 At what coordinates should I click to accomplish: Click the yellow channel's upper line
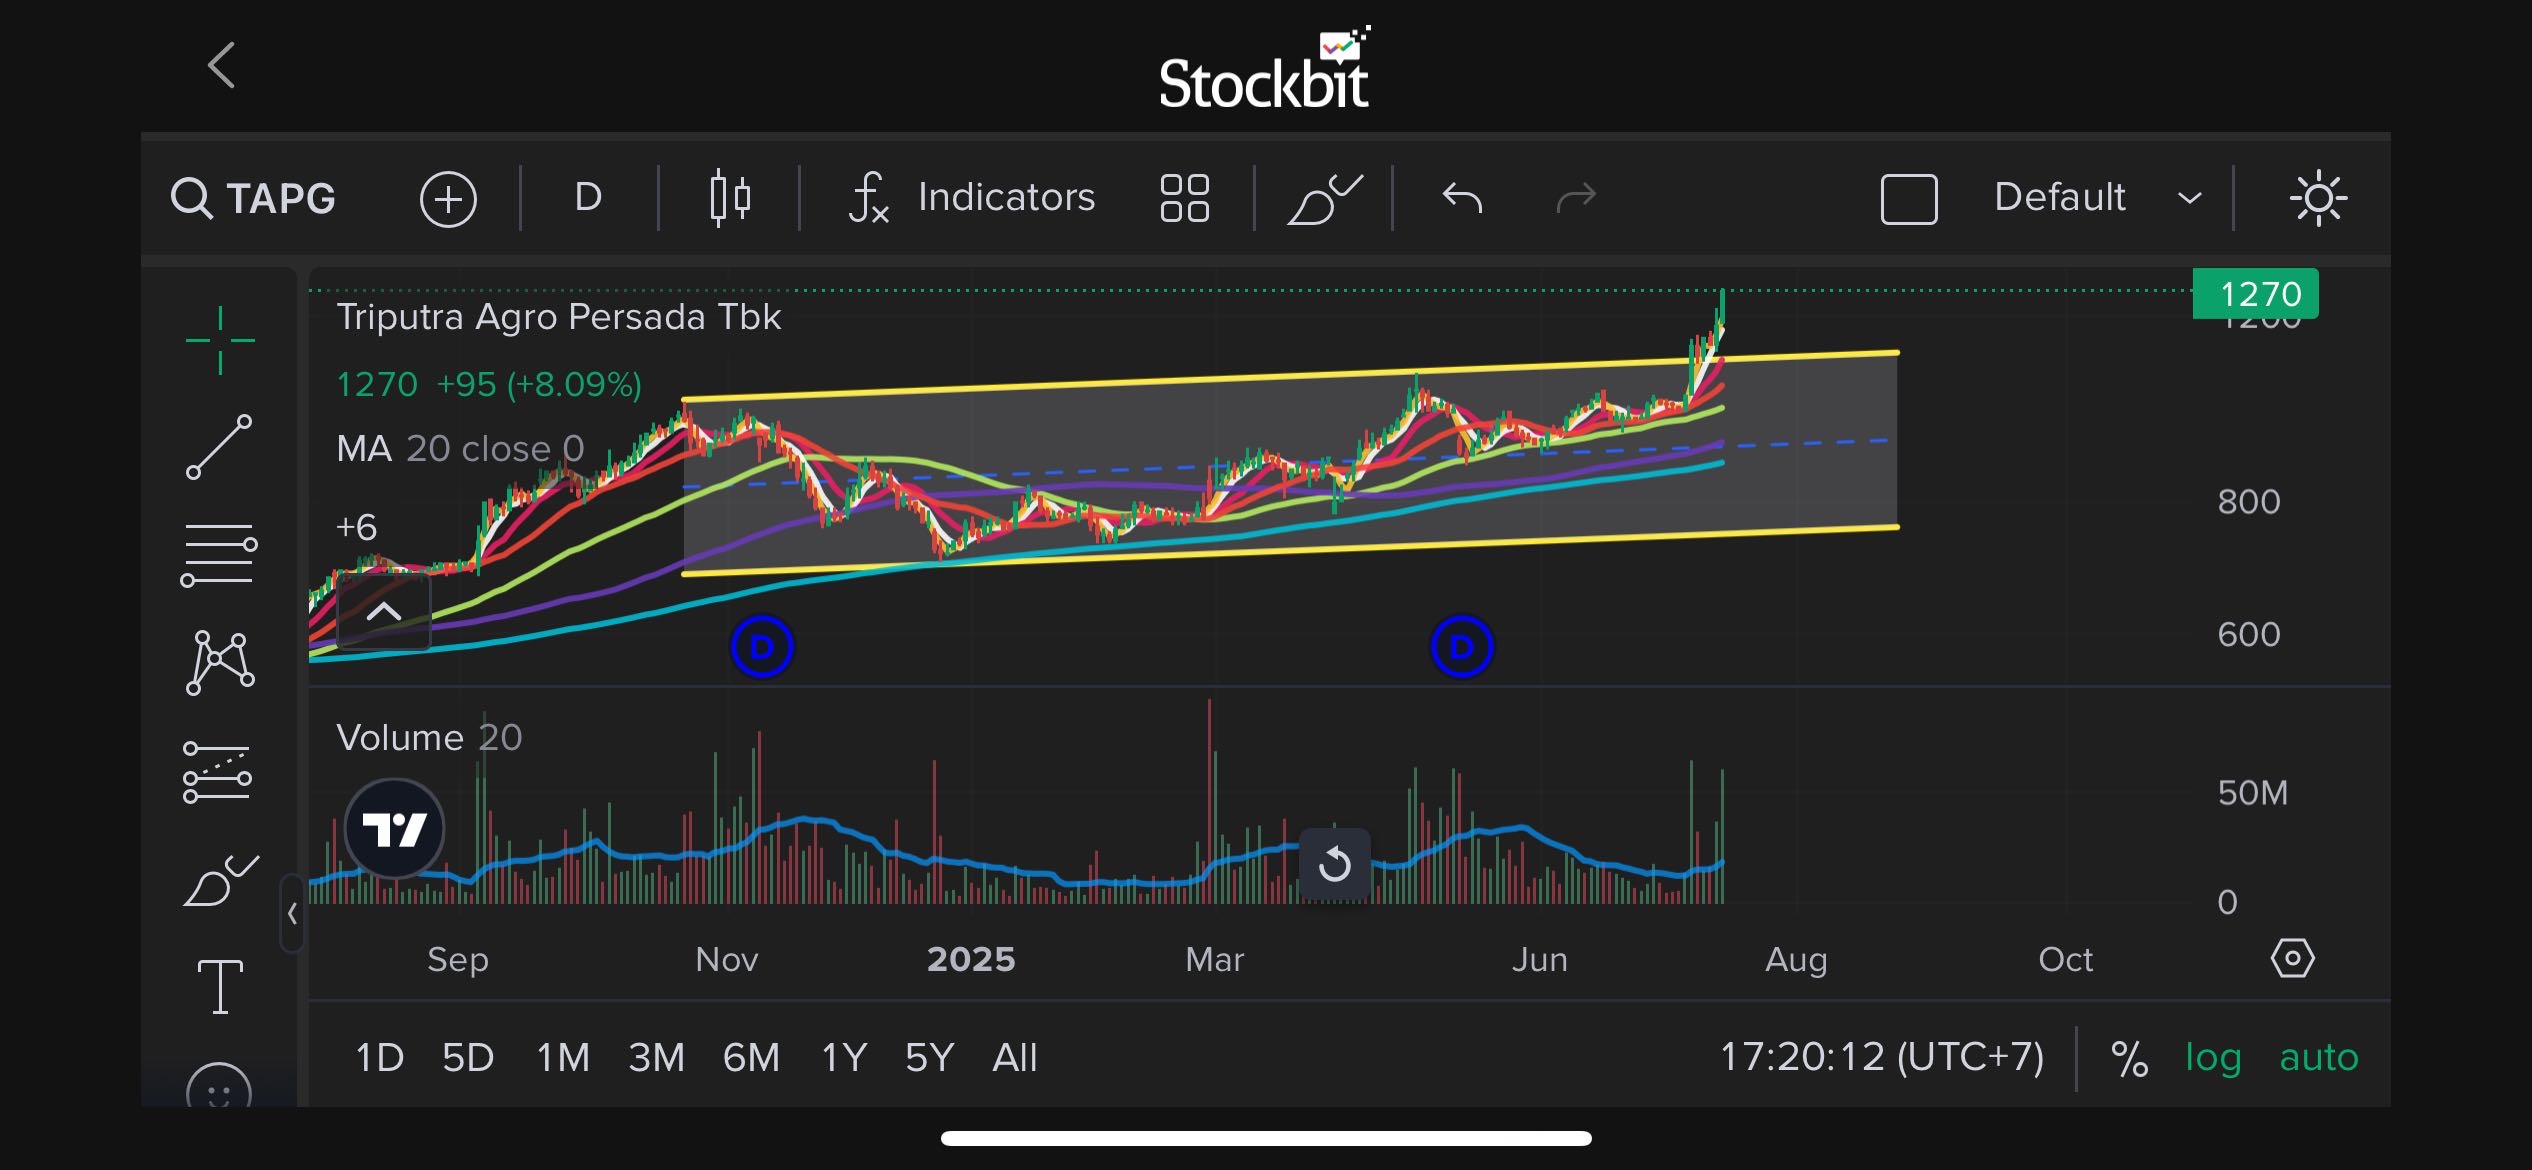[x=1290, y=376]
